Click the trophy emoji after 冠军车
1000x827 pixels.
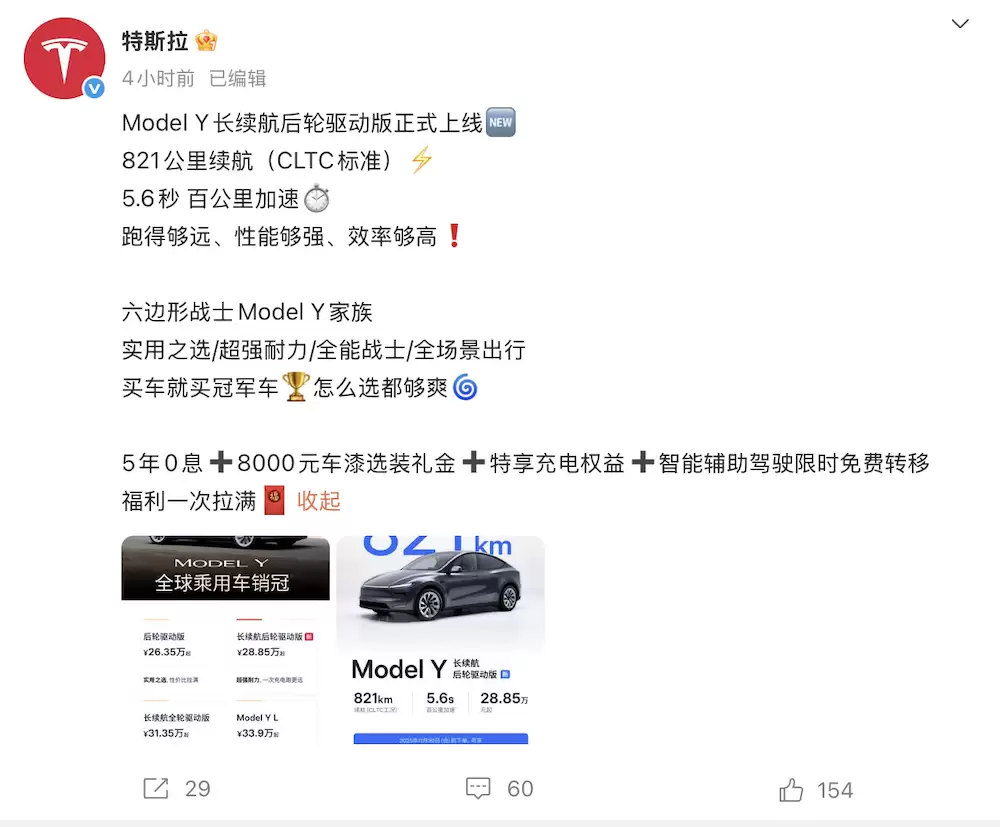coord(295,387)
